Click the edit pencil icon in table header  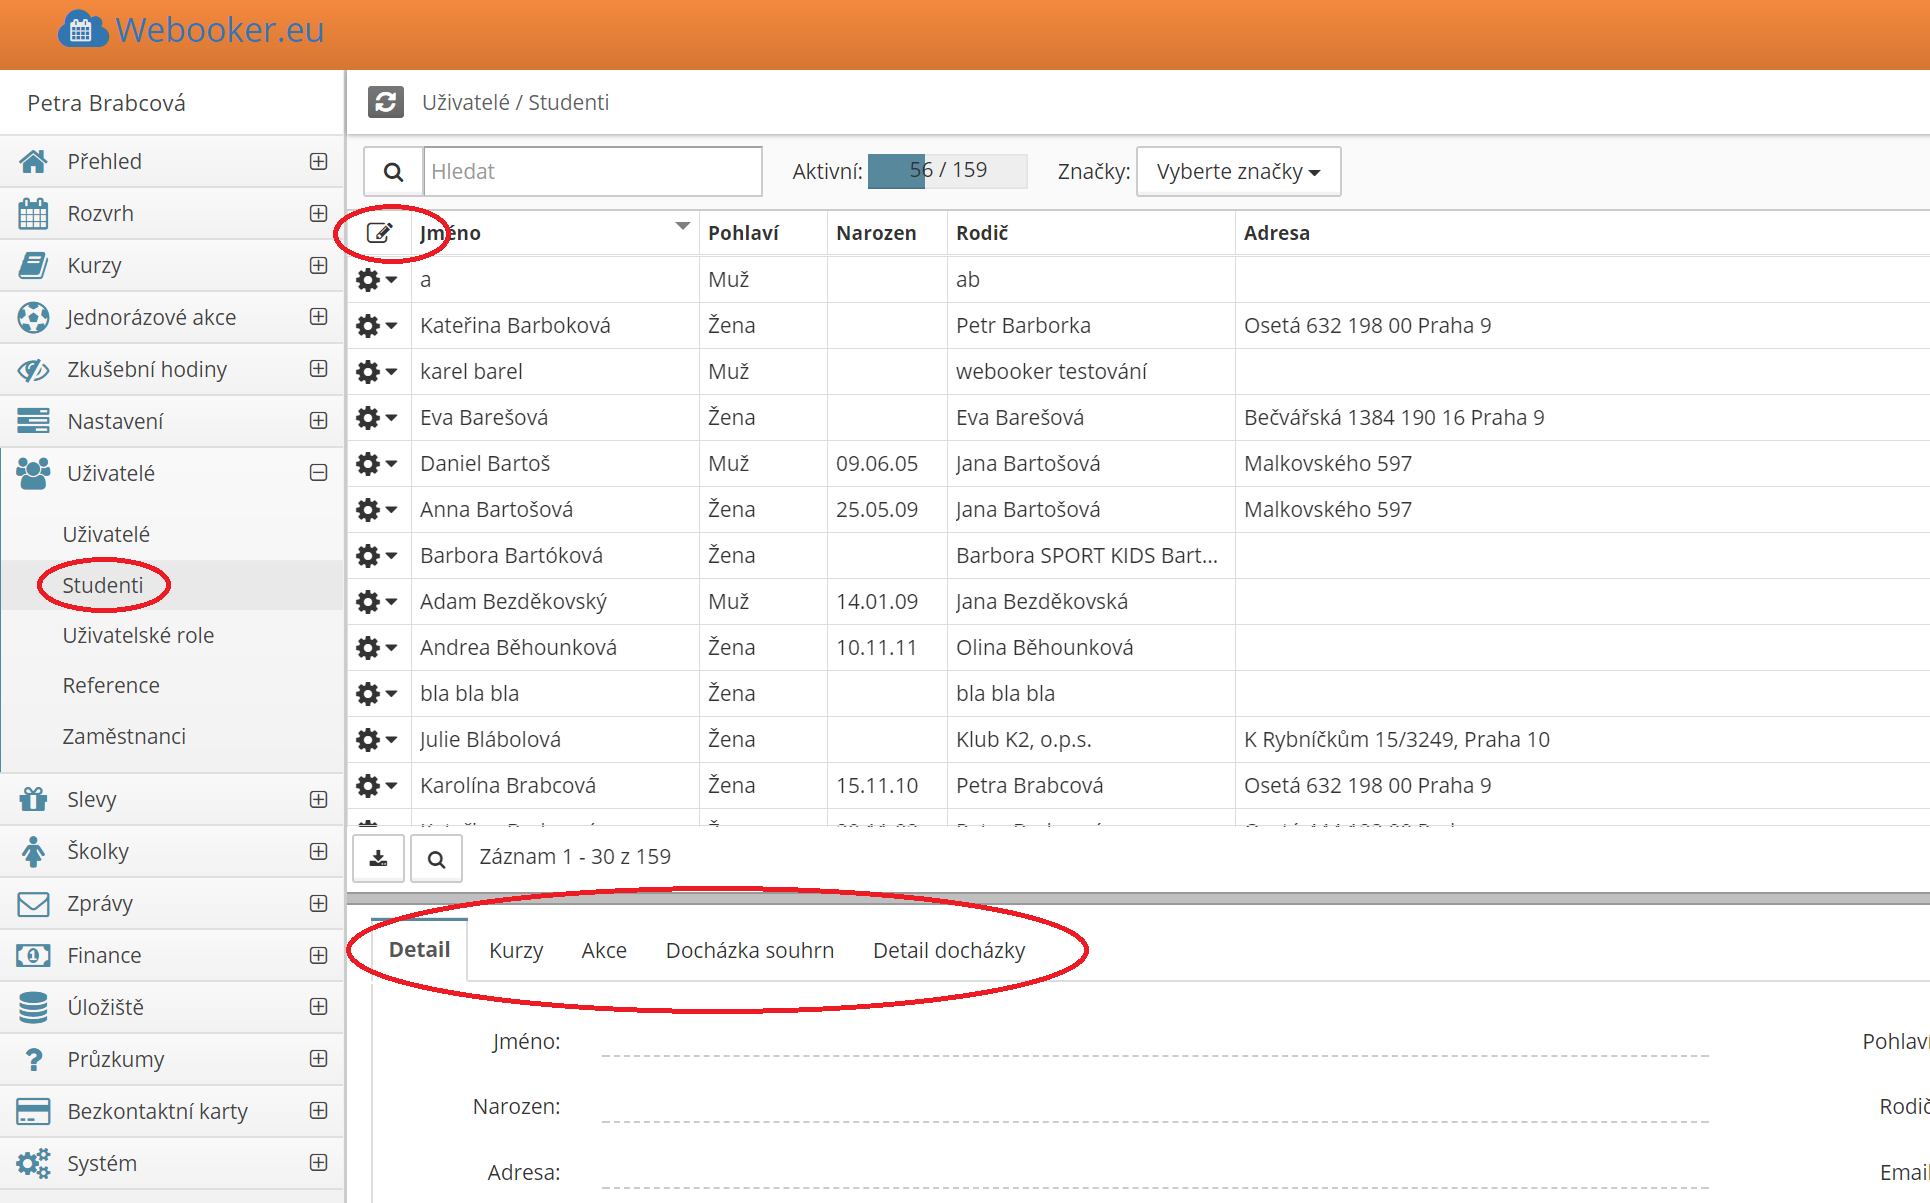coord(379,233)
